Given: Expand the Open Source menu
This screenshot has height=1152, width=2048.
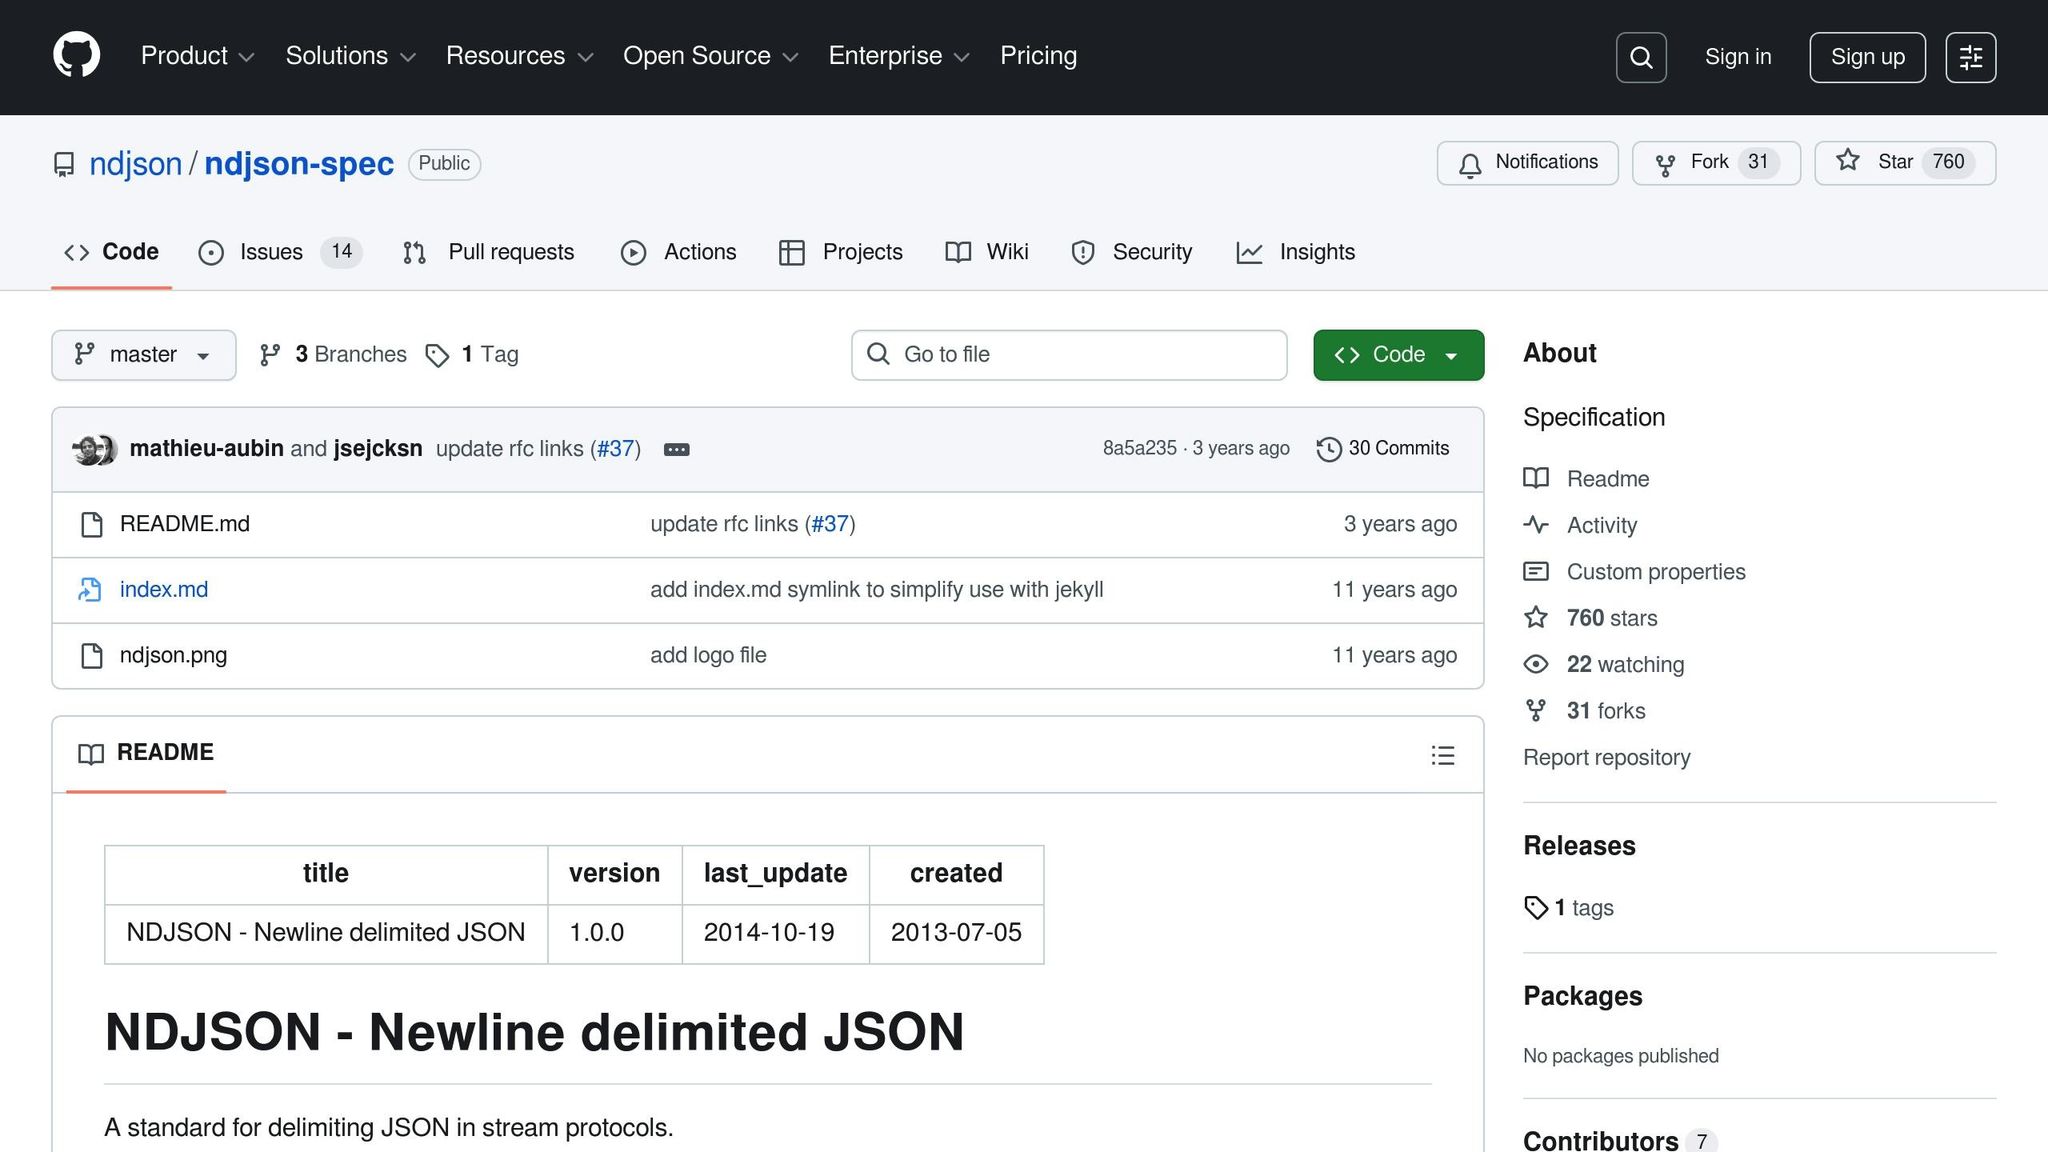Looking at the screenshot, I should tap(710, 56).
